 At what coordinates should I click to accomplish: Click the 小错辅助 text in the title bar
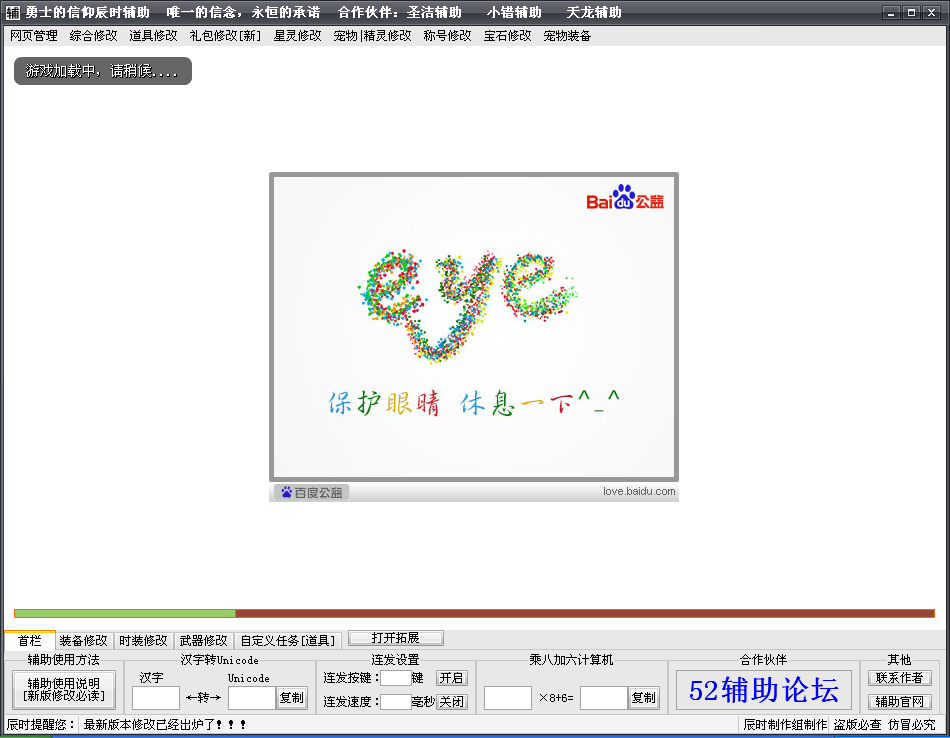[x=514, y=12]
